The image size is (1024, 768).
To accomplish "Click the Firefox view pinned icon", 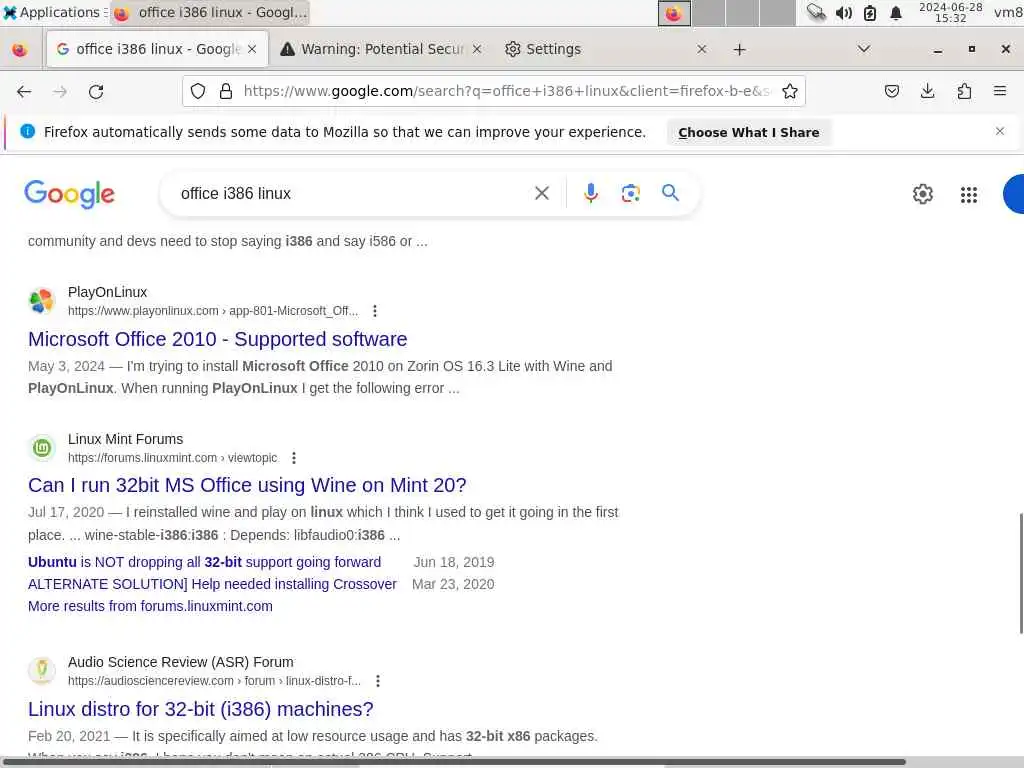I will tap(20, 50).
